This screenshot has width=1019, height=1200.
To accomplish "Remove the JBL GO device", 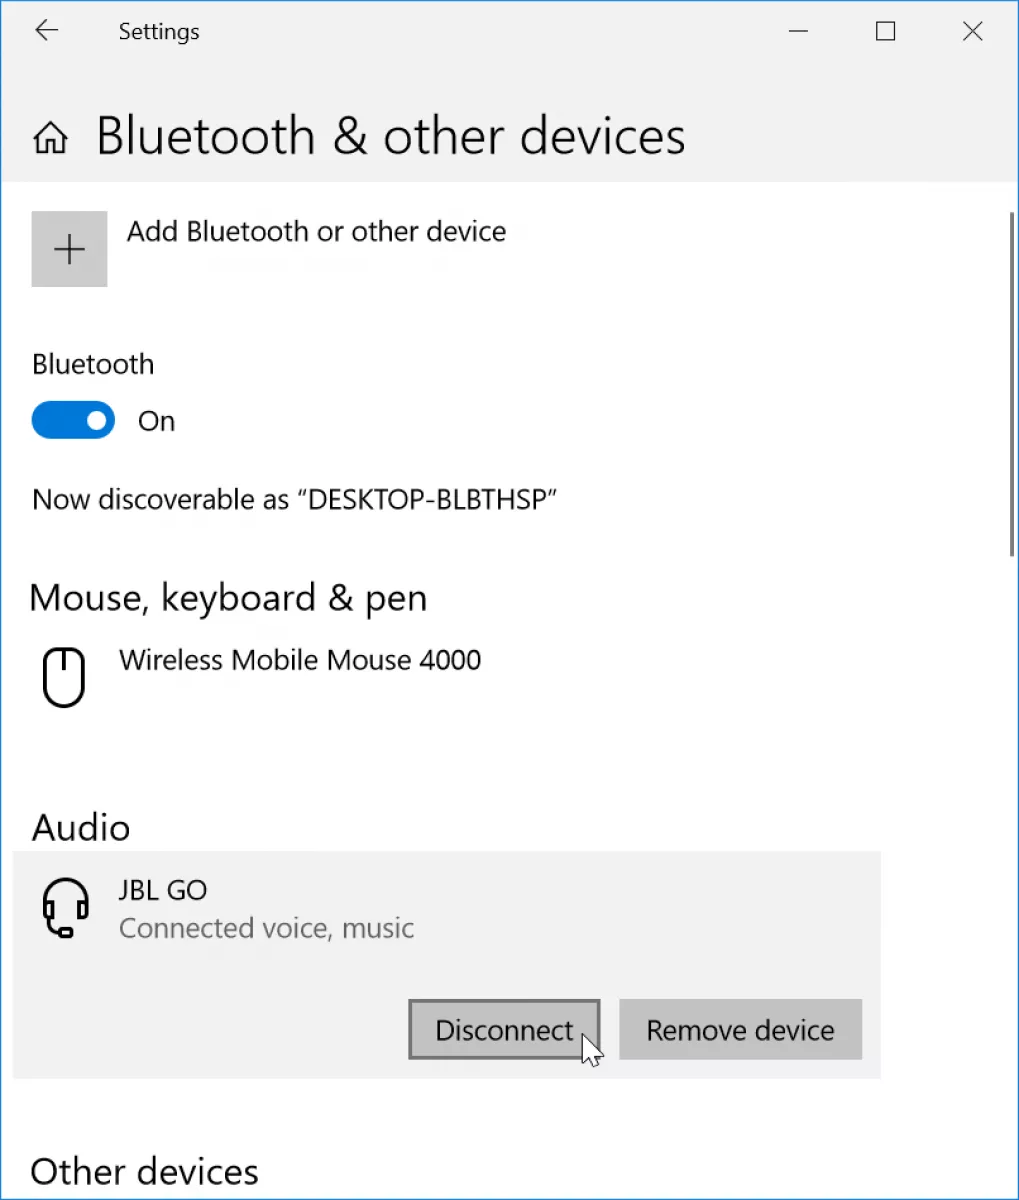I will click(x=740, y=1029).
